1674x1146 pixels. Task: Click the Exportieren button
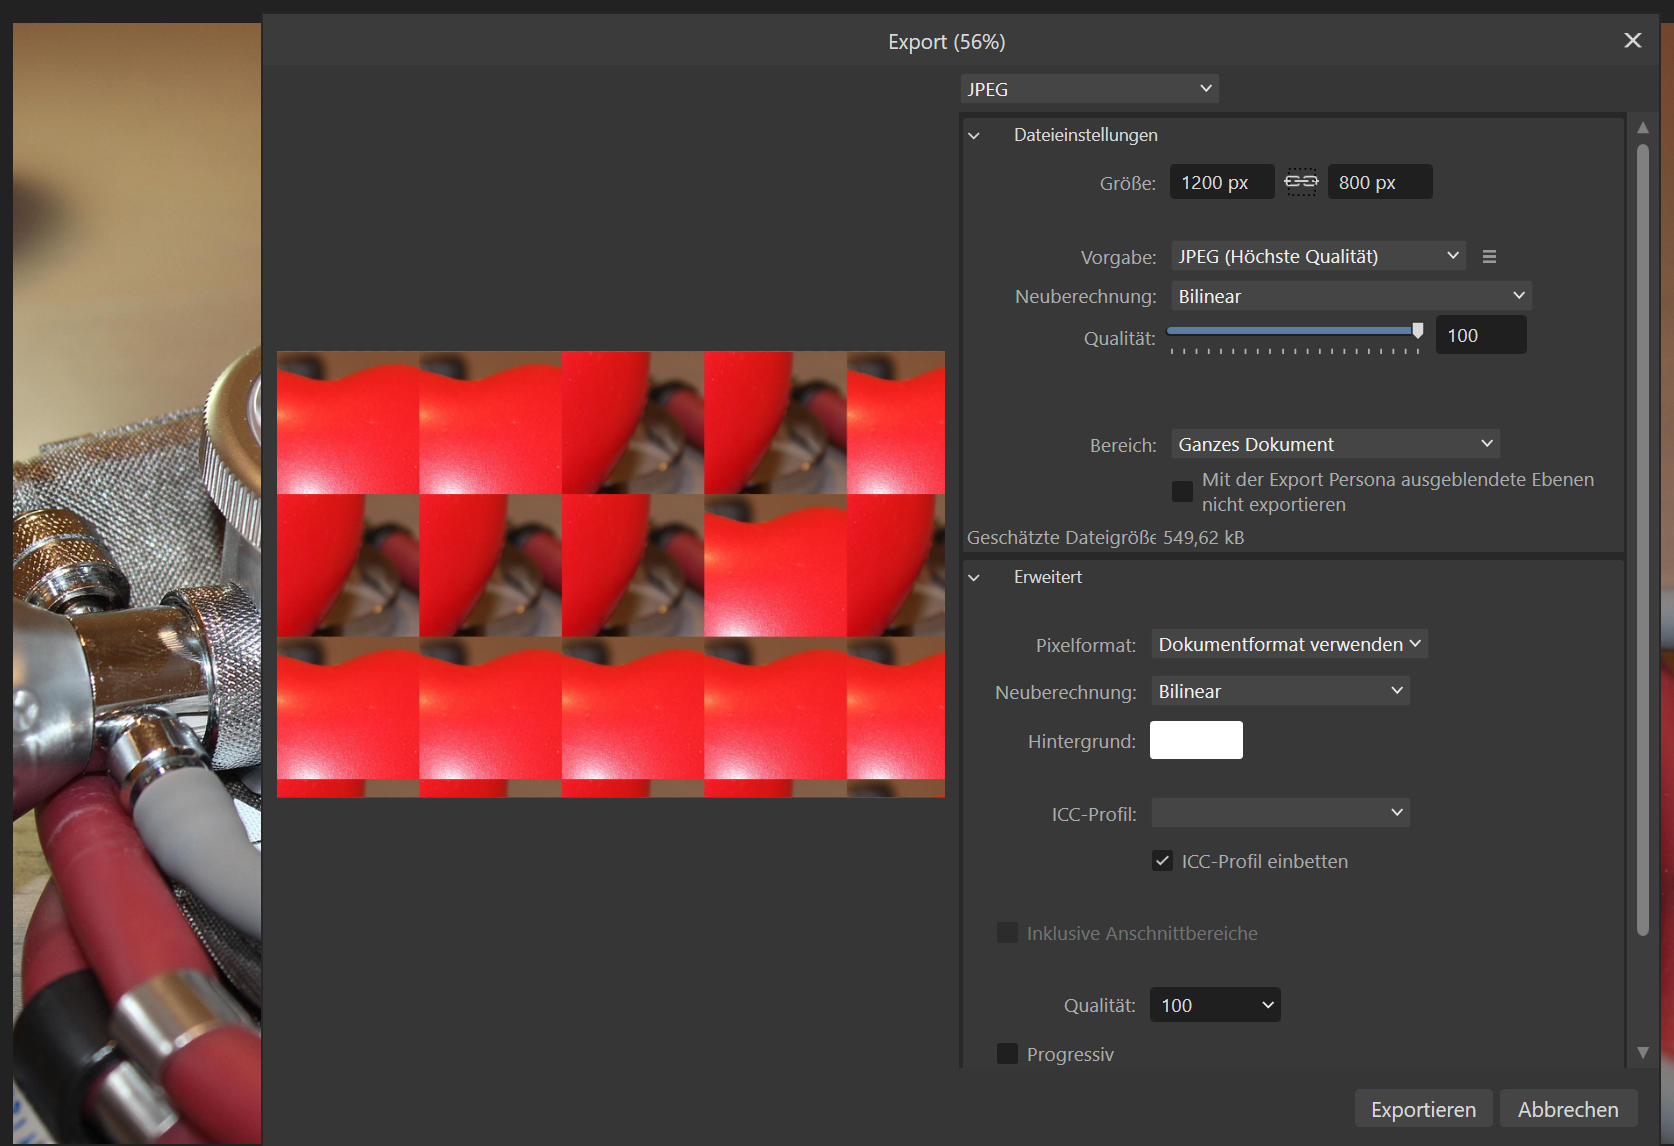1423,1109
